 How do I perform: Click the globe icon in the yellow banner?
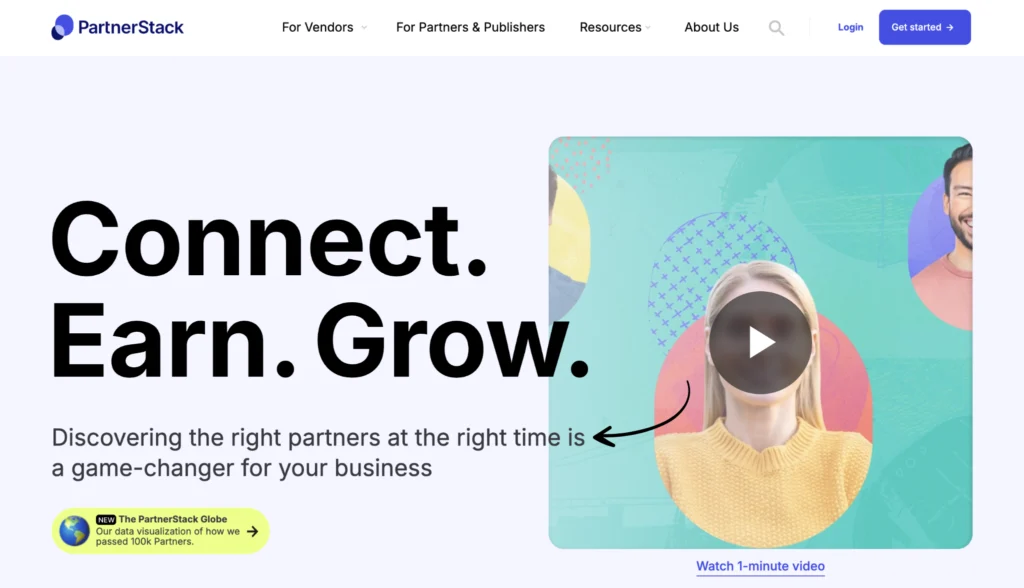(74, 531)
